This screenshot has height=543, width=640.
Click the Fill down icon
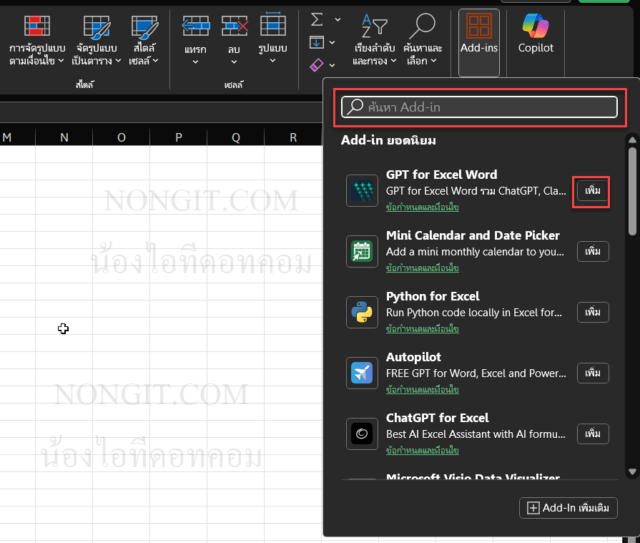click(317, 42)
